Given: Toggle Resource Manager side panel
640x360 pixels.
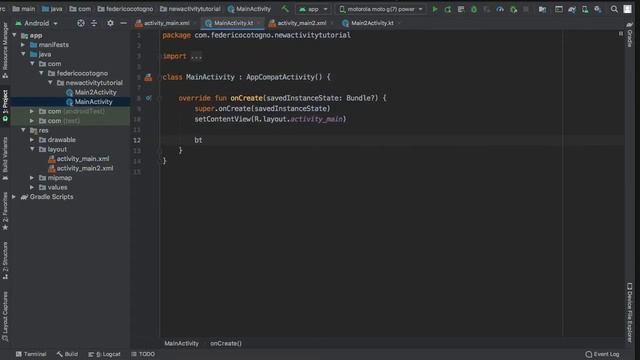Looking at the screenshot, I should tap(5, 50).
